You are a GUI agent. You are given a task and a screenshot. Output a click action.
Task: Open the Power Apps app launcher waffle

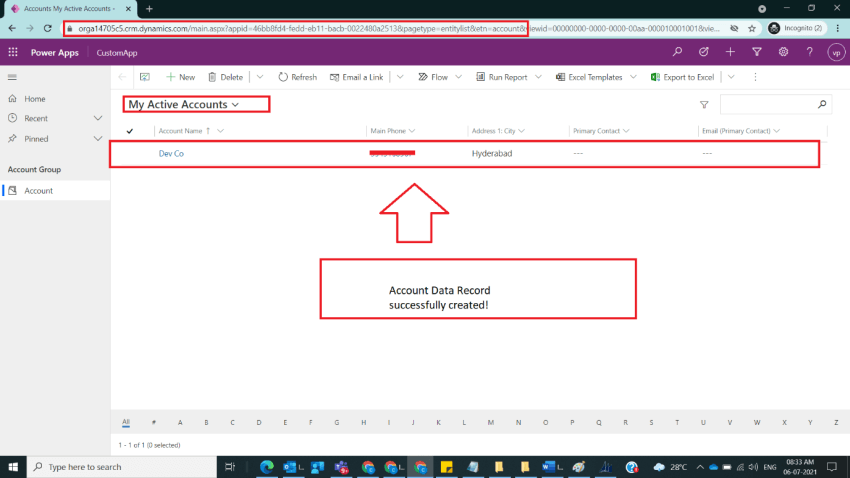coord(13,53)
